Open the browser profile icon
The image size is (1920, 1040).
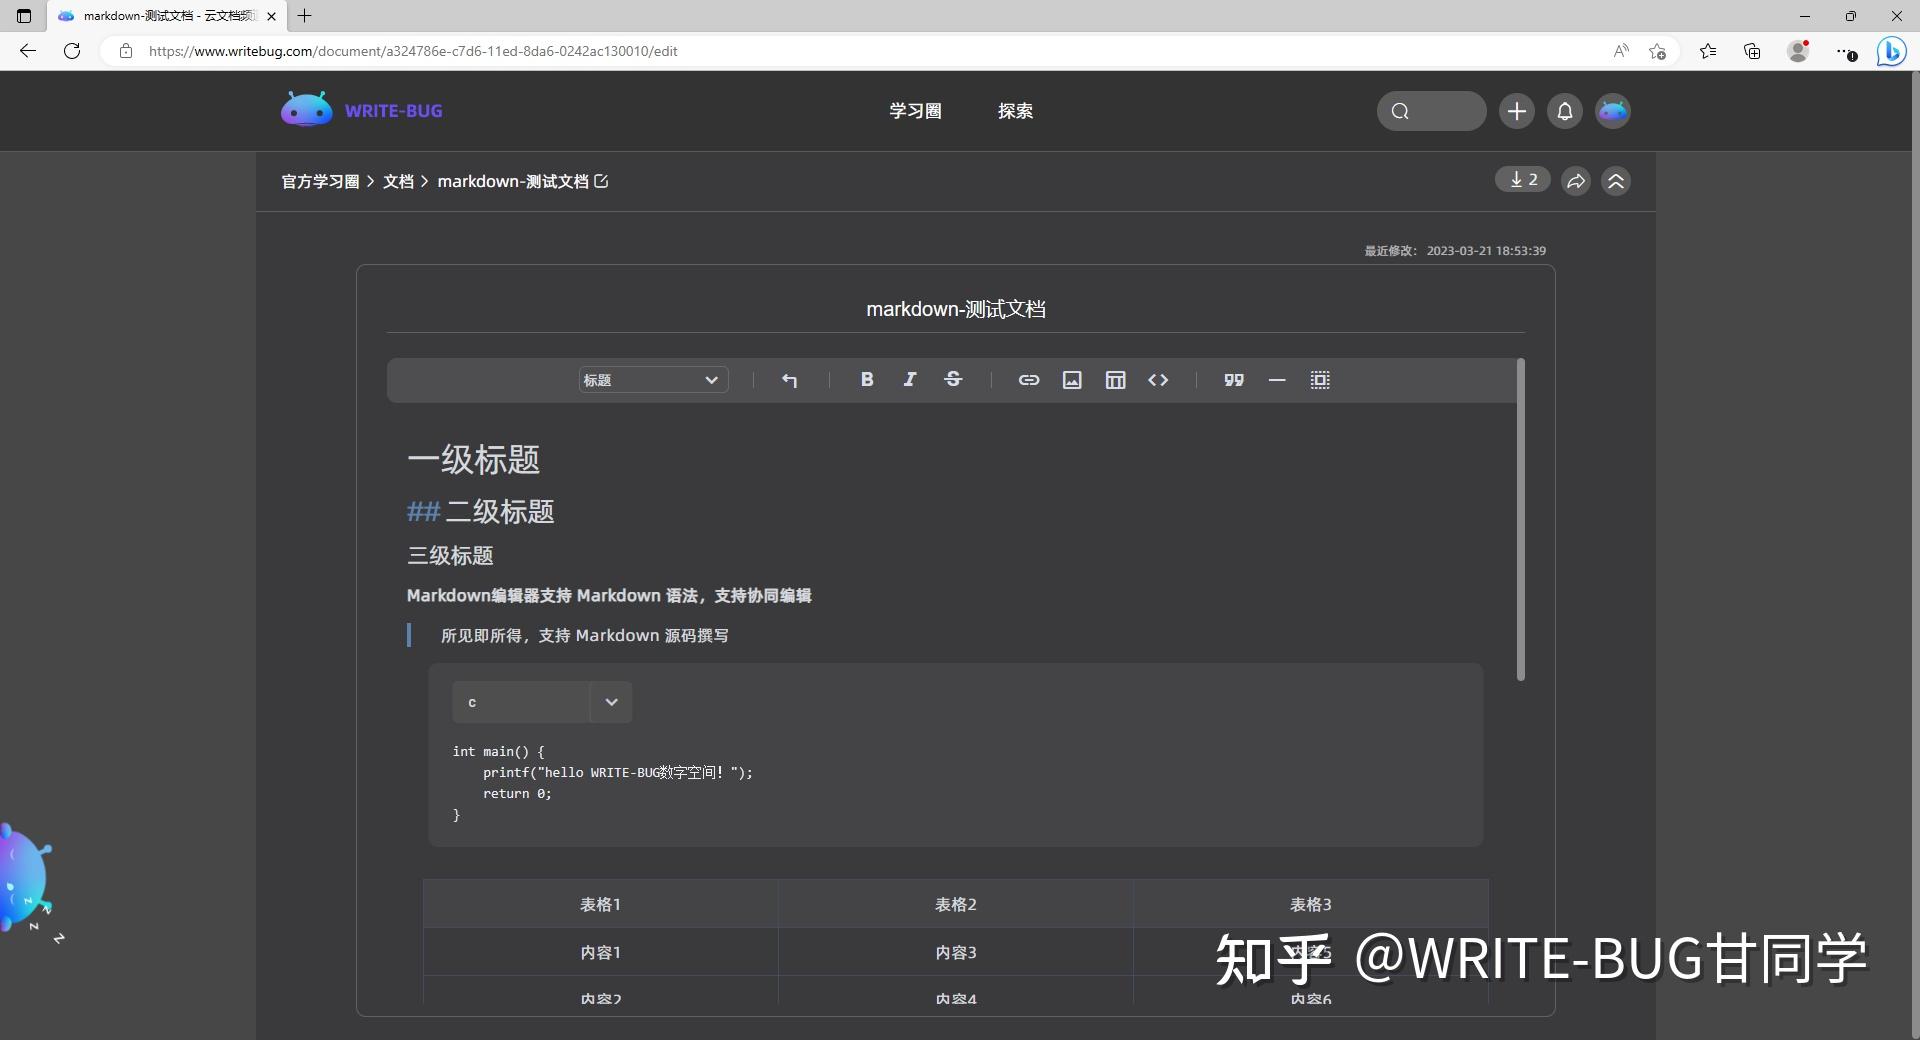coord(1799,51)
